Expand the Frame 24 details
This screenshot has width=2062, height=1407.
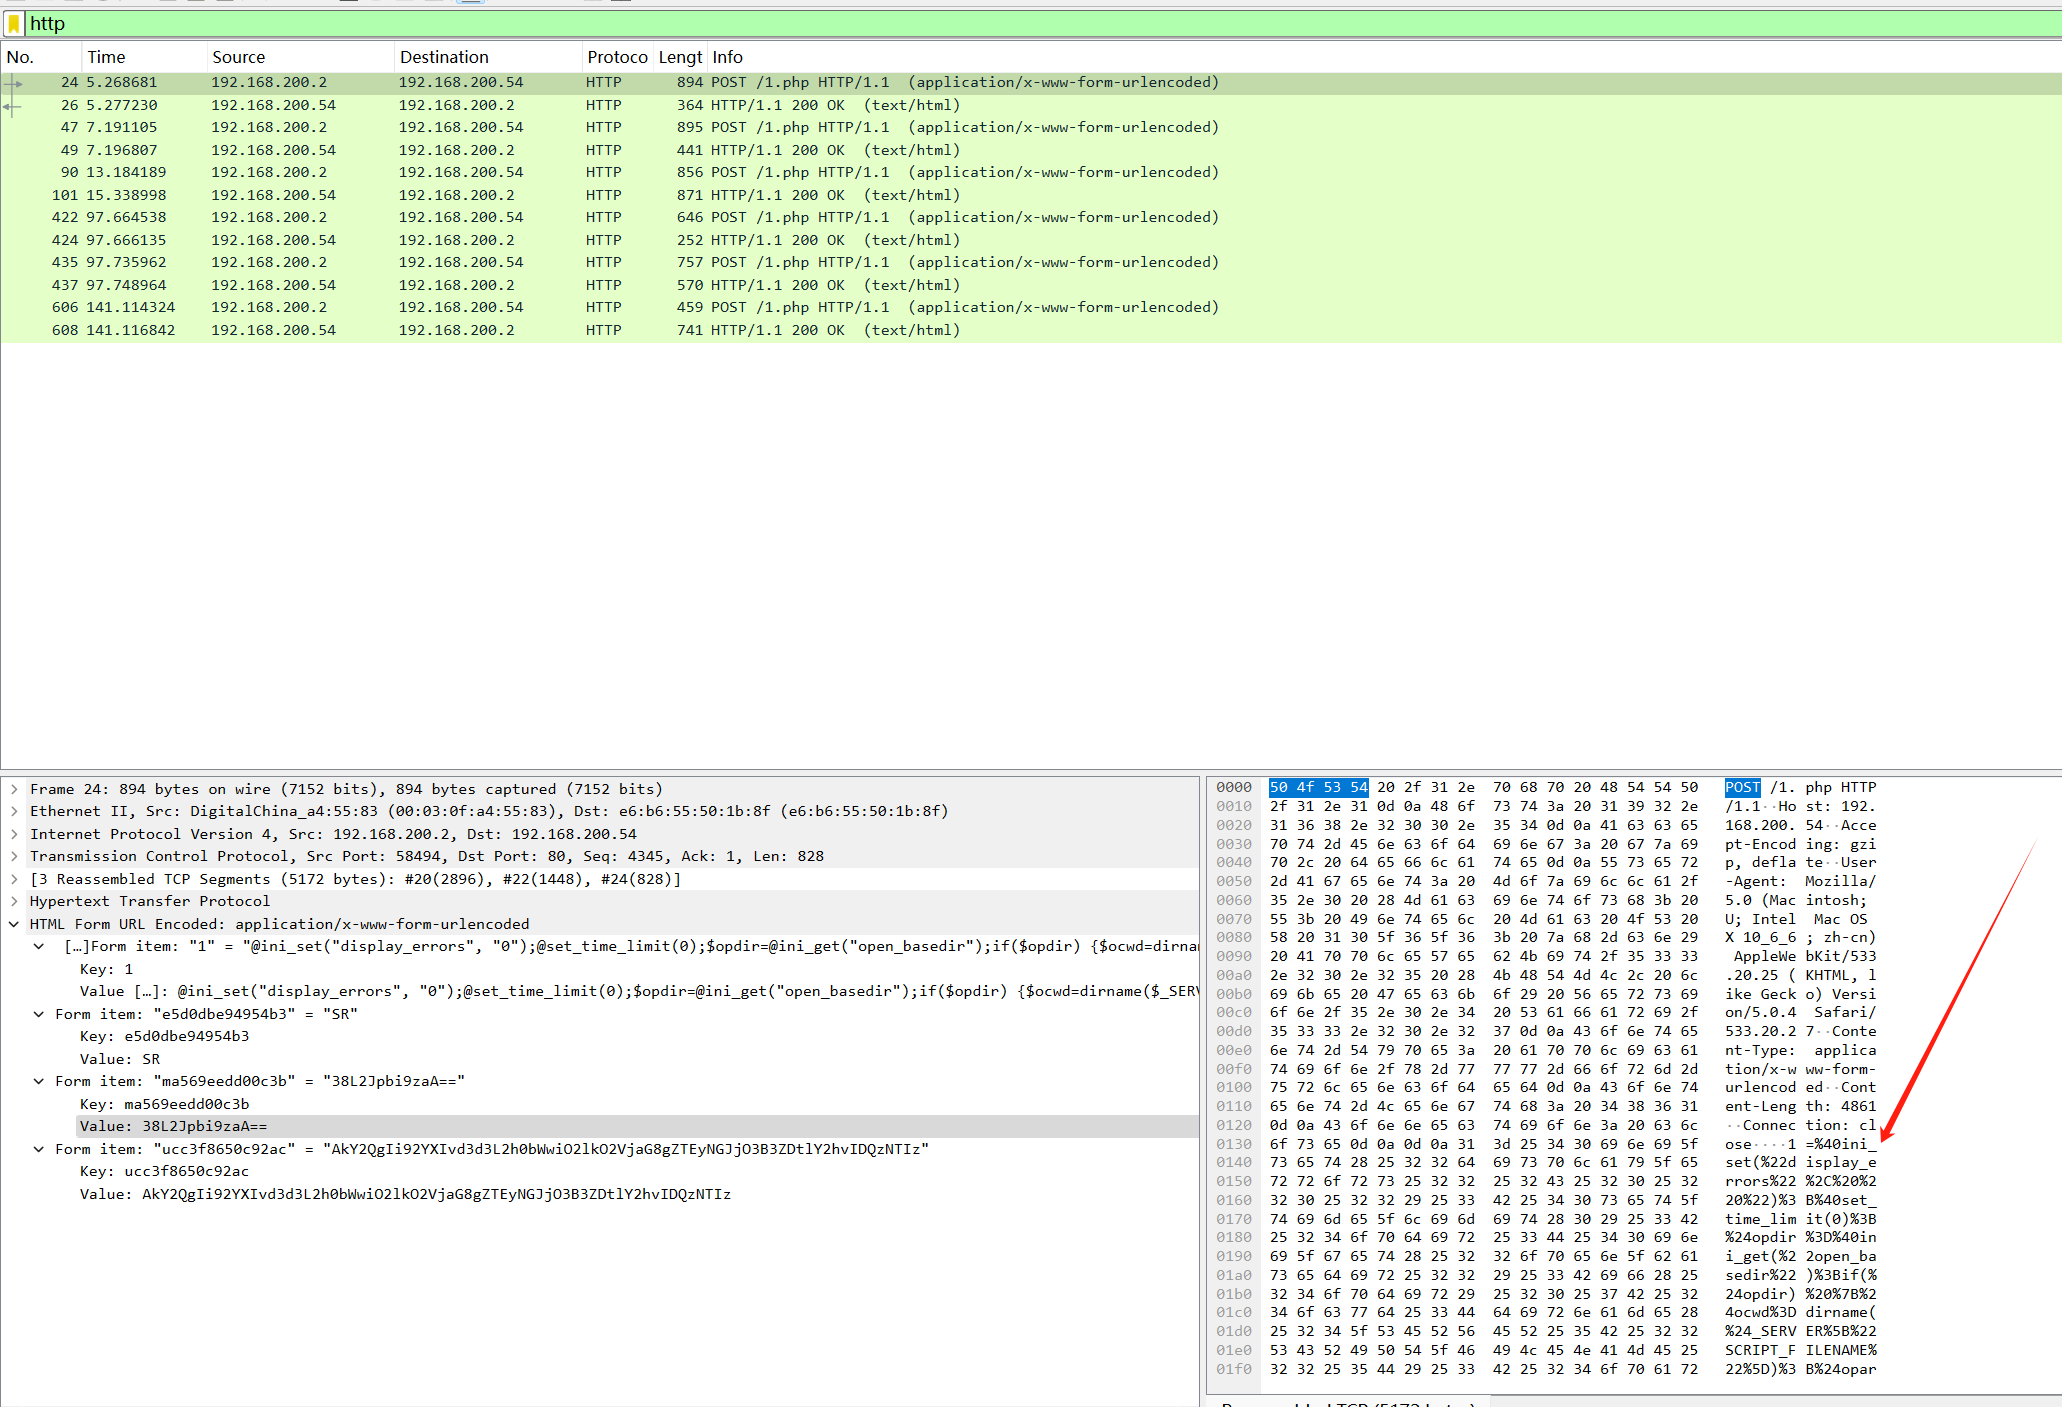14,789
